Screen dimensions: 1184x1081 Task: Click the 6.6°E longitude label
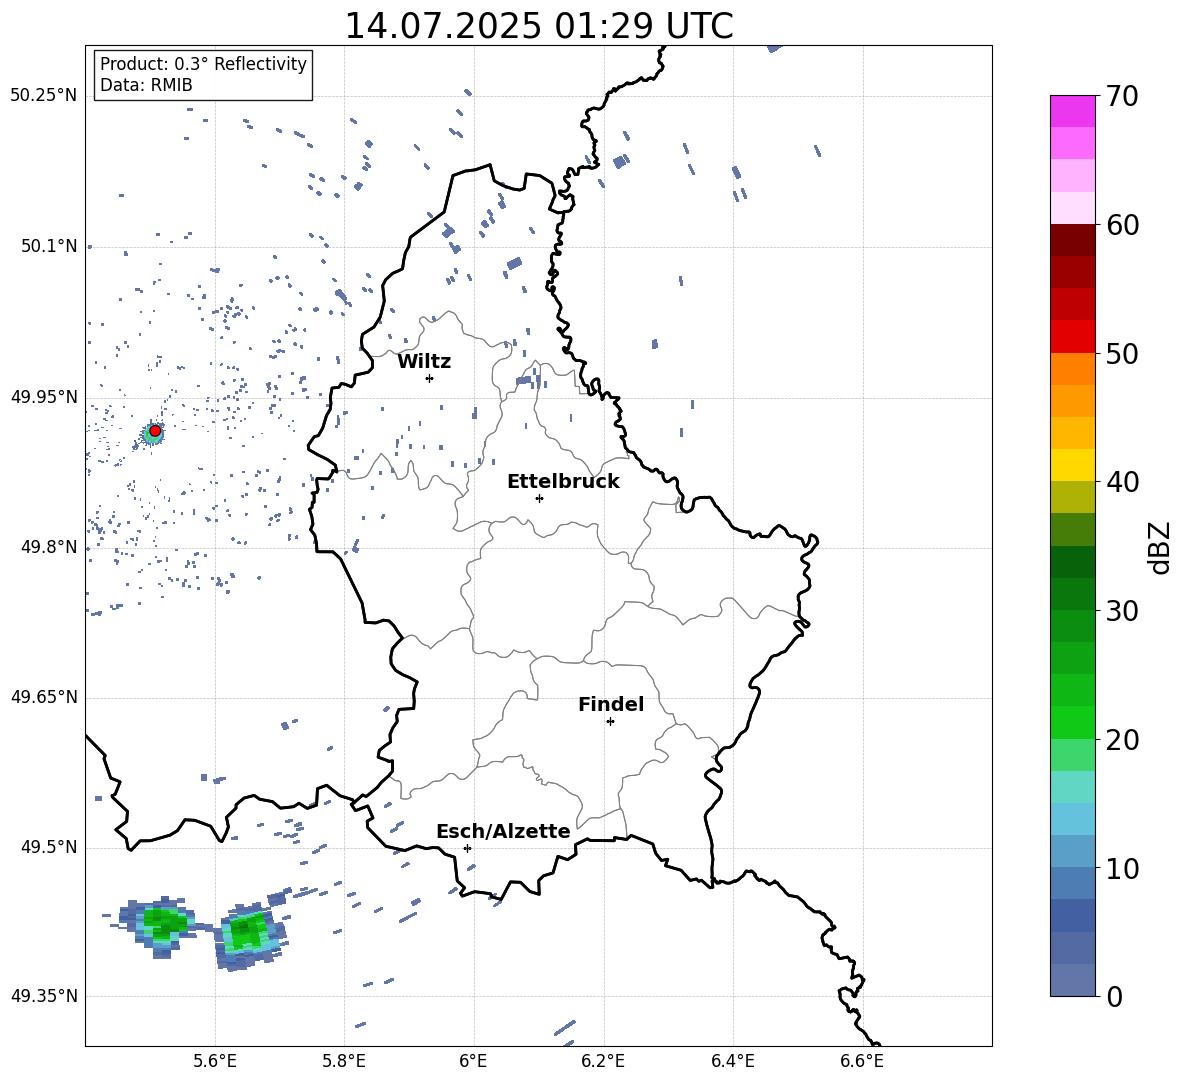tap(862, 1061)
